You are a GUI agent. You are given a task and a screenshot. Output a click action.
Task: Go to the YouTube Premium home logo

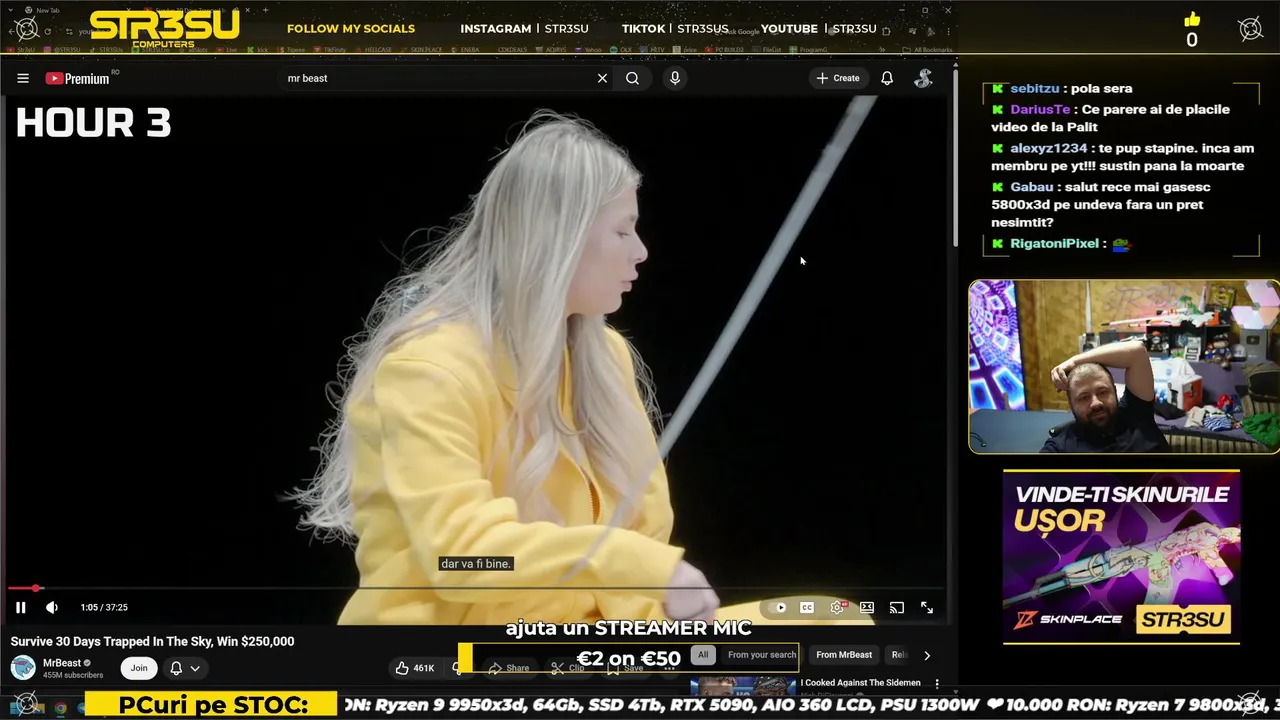[x=77, y=78]
